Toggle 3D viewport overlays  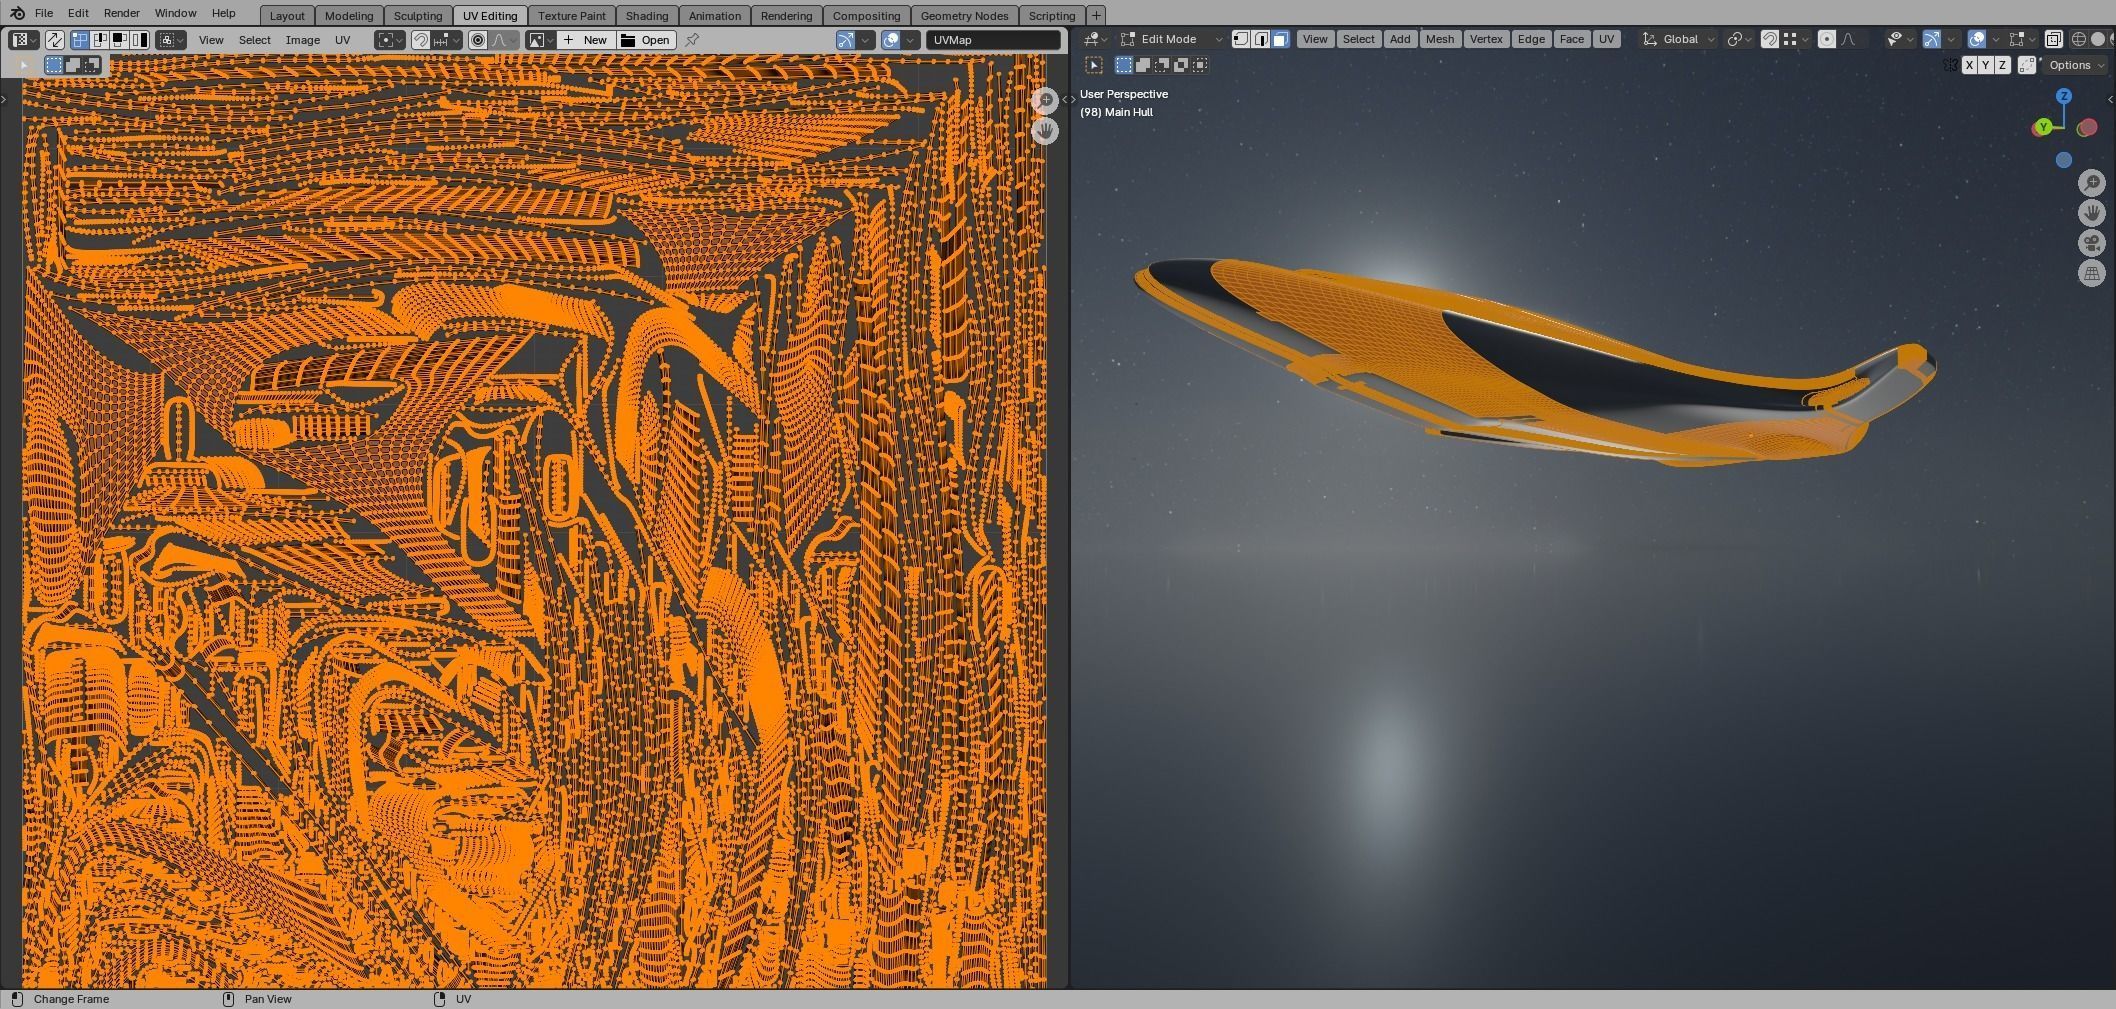click(x=1977, y=39)
